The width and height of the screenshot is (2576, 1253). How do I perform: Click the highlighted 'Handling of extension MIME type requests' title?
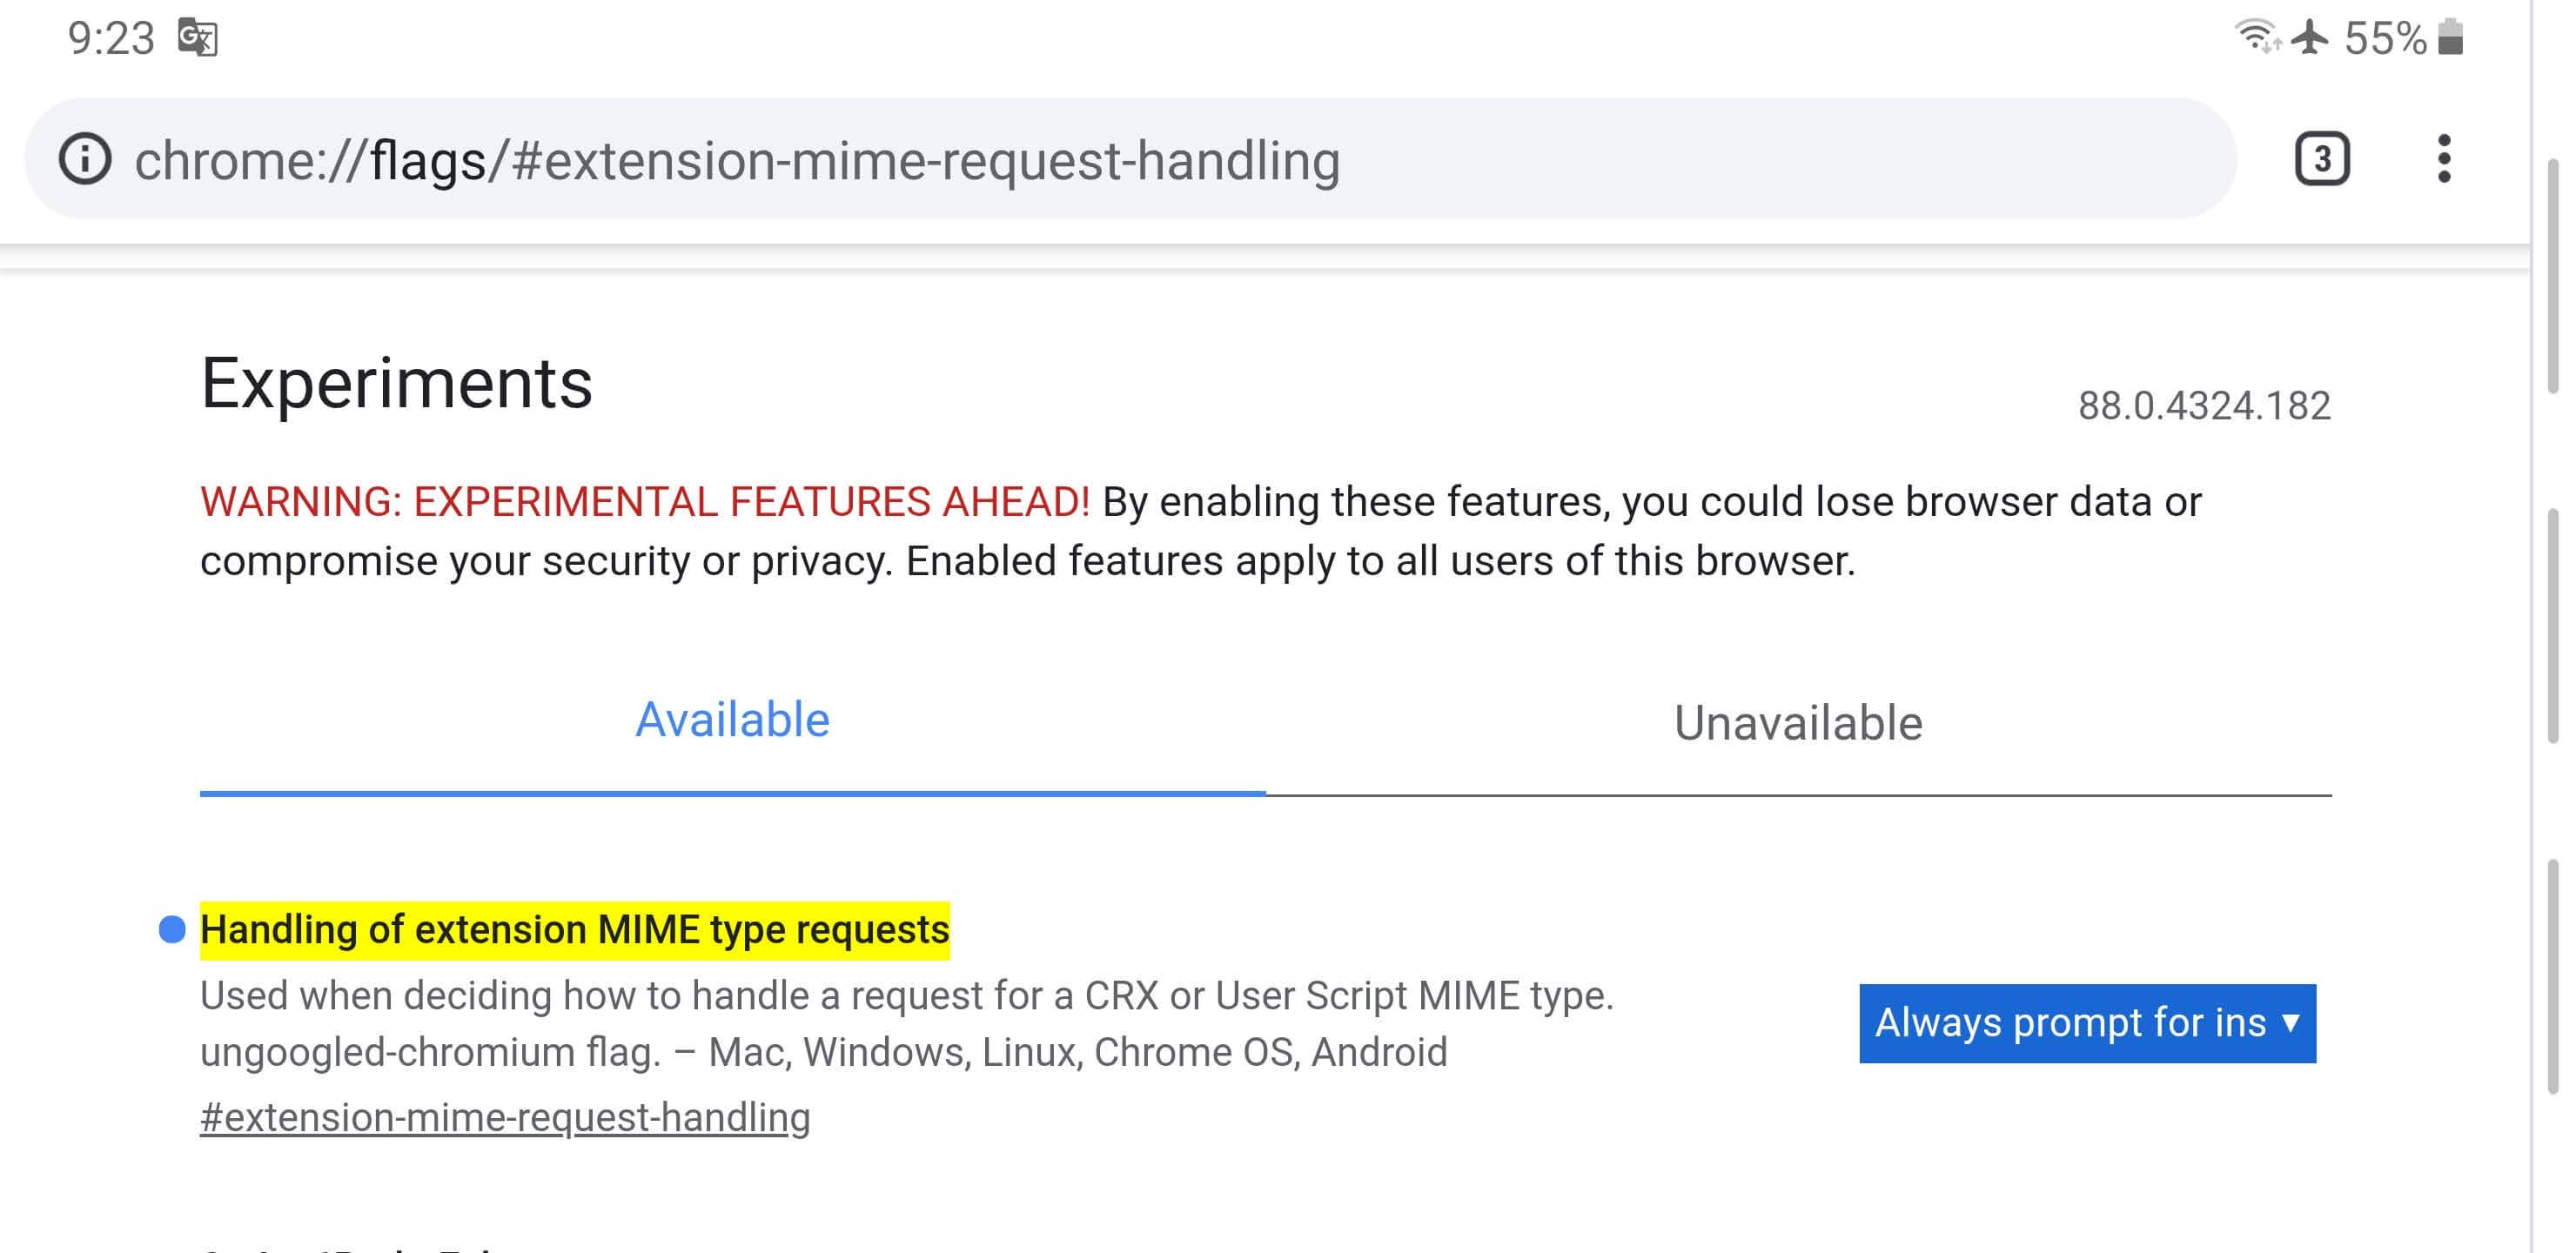574,930
